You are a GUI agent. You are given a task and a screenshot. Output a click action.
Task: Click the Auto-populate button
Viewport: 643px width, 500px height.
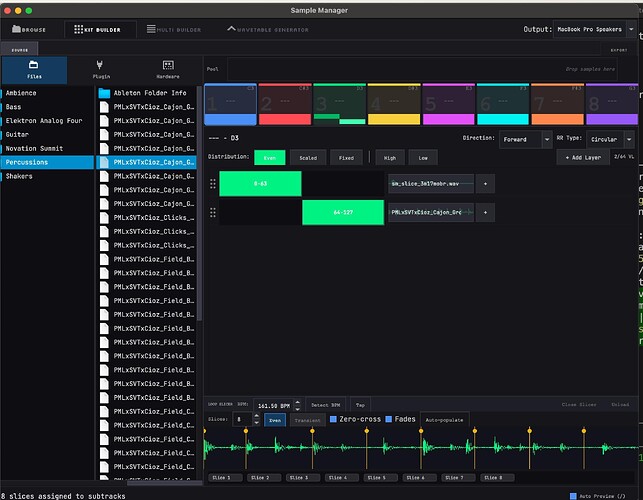[445, 420]
